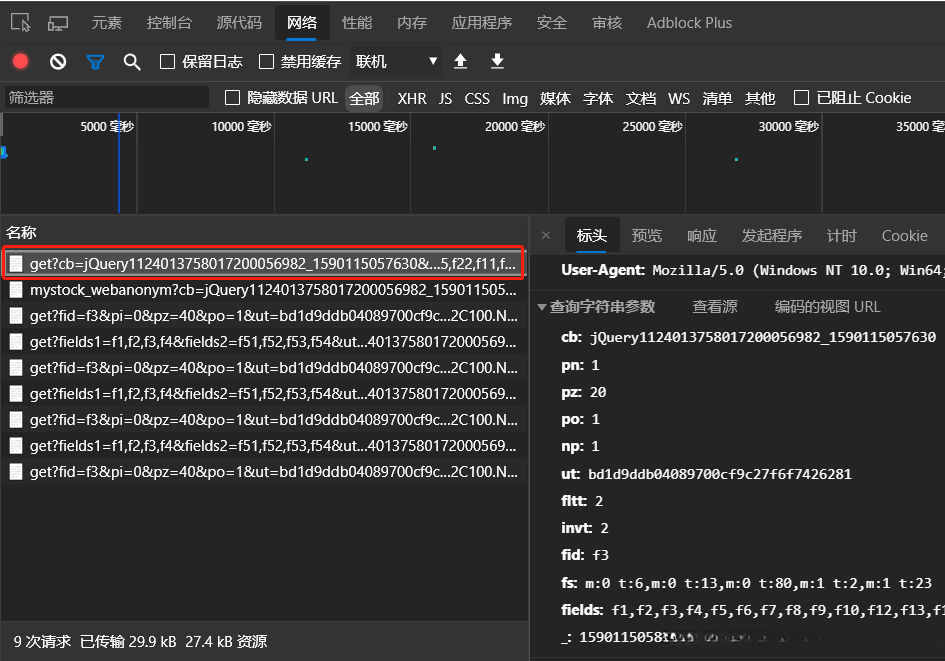The width and height of the screenshot is (945, 661).
Task: Import a HAR file
Action: click(x=460, y=61)
